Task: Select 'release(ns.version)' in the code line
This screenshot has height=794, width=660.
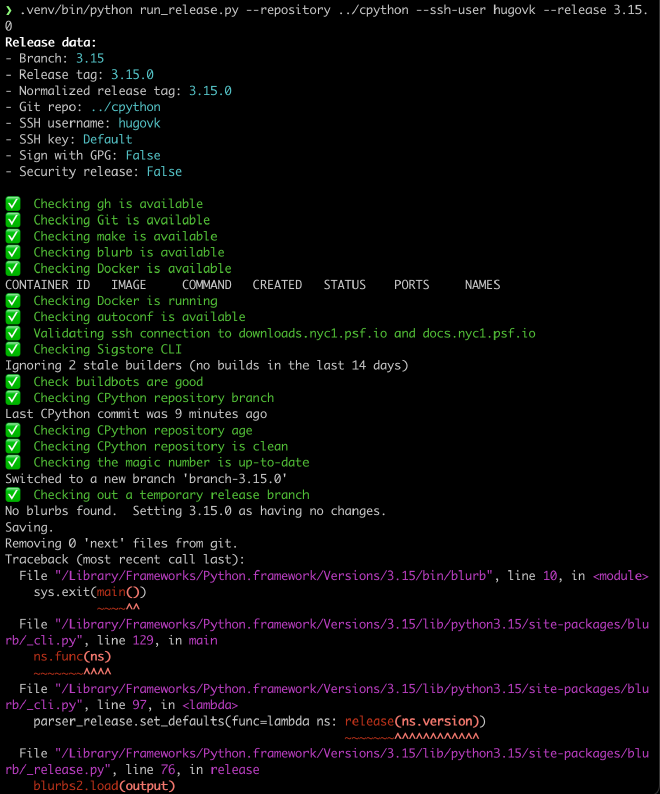Action: [x=412, y=722]
